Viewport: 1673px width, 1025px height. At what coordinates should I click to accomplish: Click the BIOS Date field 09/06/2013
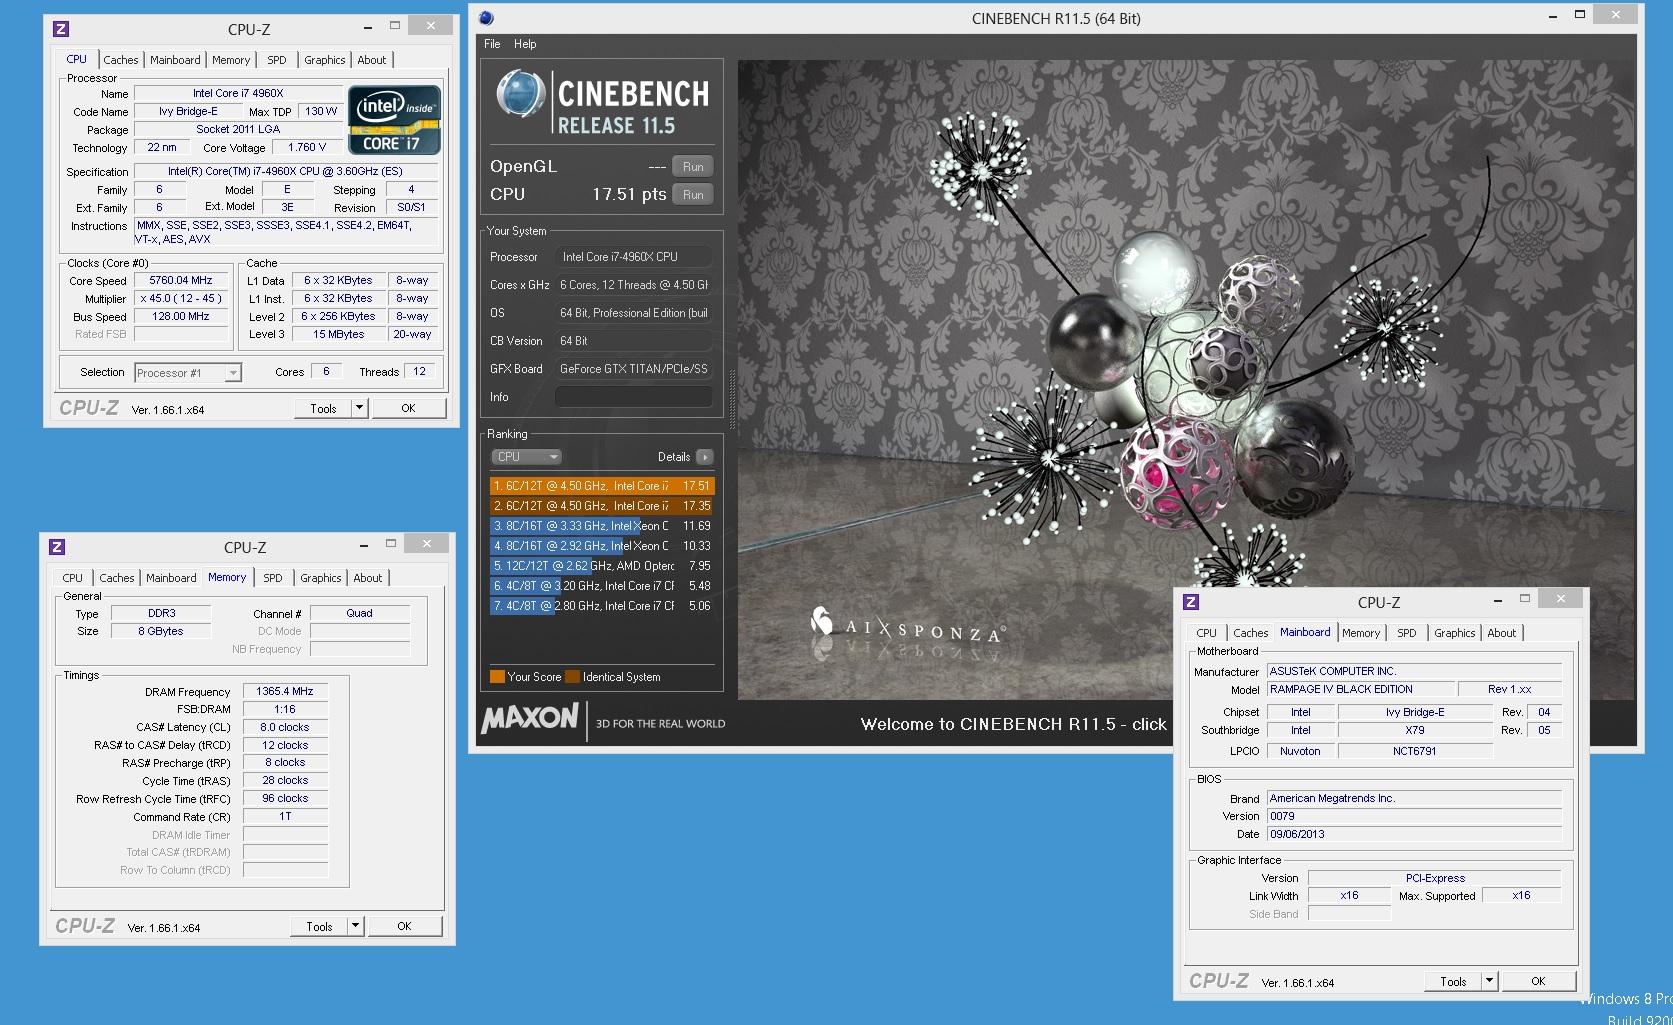[x=1414, y=834]
